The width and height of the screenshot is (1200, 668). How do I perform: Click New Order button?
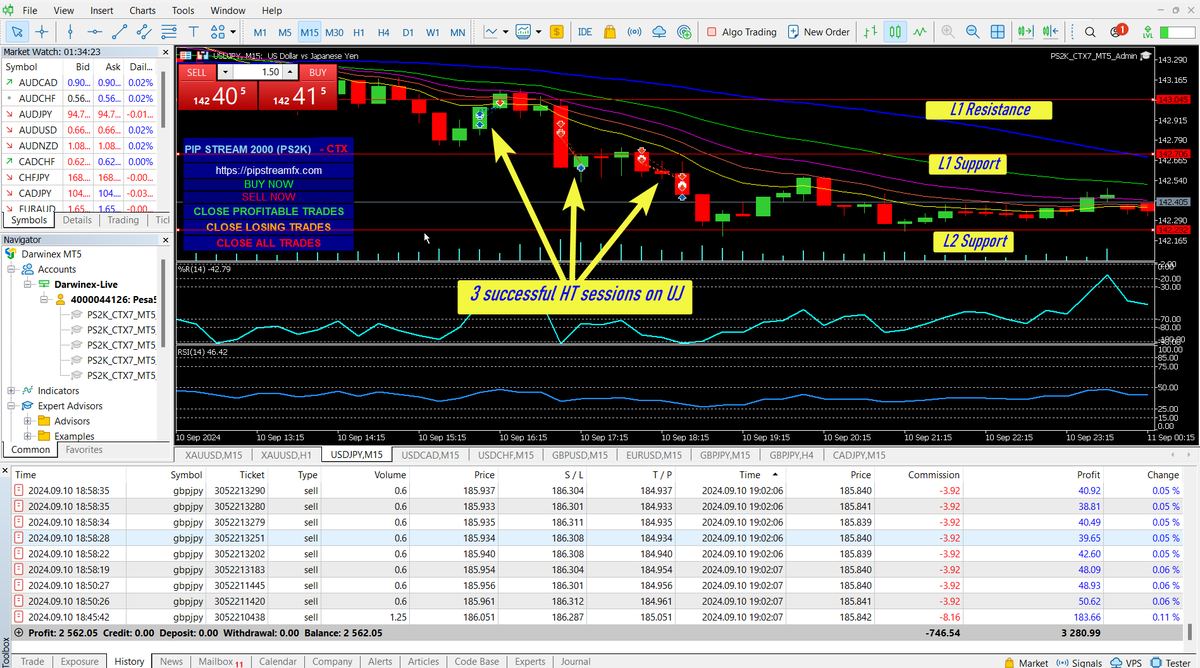(818, 32)
